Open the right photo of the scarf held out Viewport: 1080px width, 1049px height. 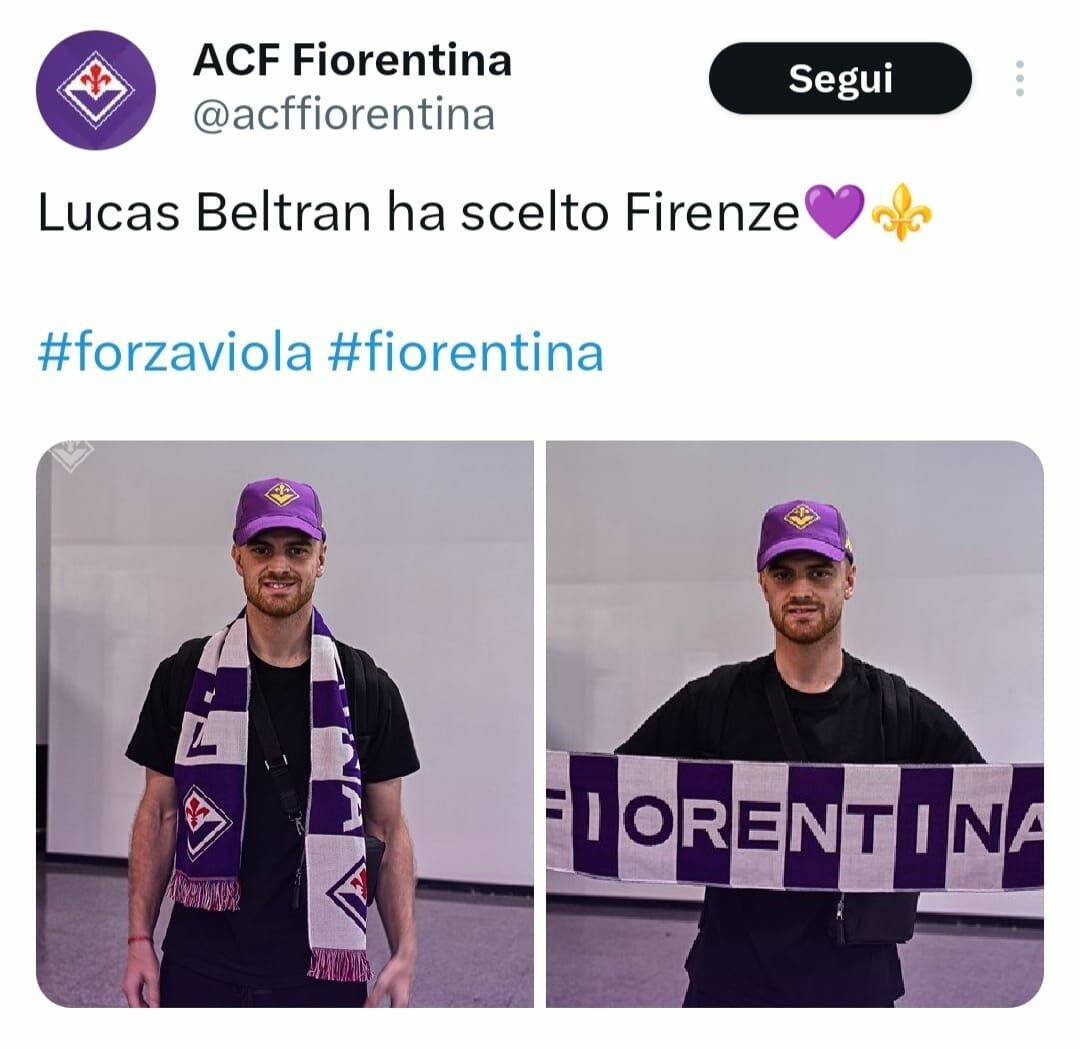point(795,724)
